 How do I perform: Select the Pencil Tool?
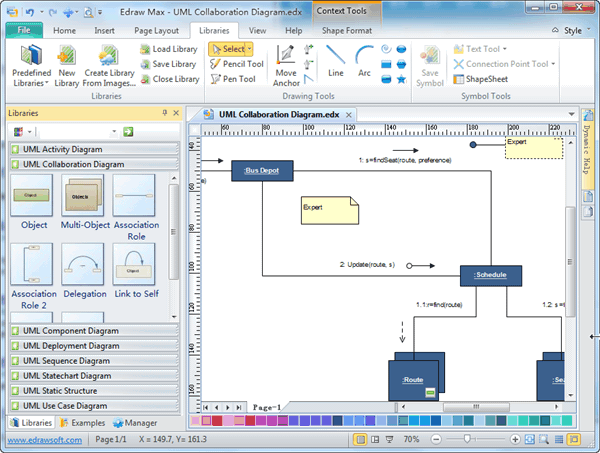click(x=237, y=64)
